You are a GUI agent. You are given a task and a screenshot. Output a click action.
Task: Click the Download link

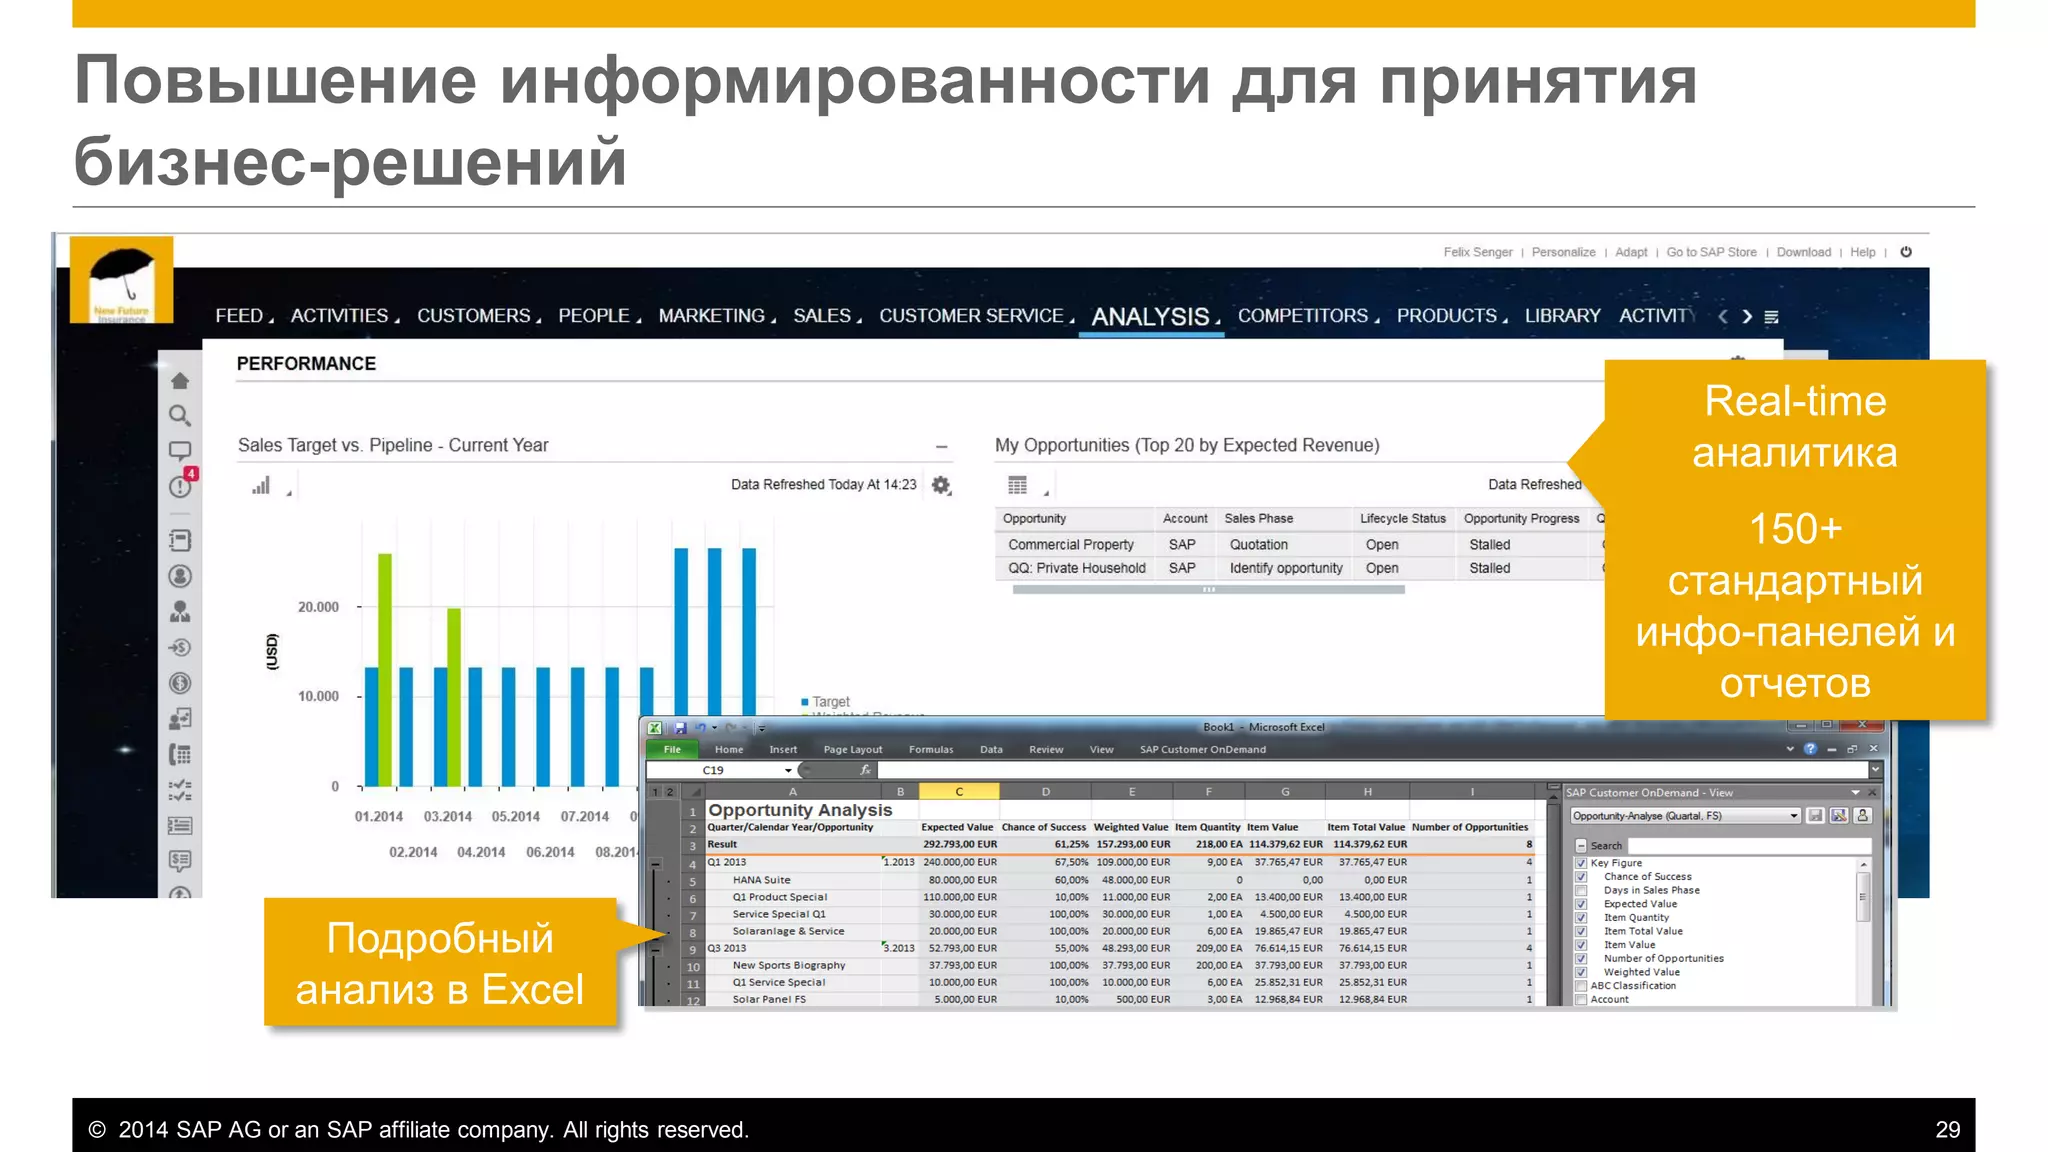[x=1804, y=252]
